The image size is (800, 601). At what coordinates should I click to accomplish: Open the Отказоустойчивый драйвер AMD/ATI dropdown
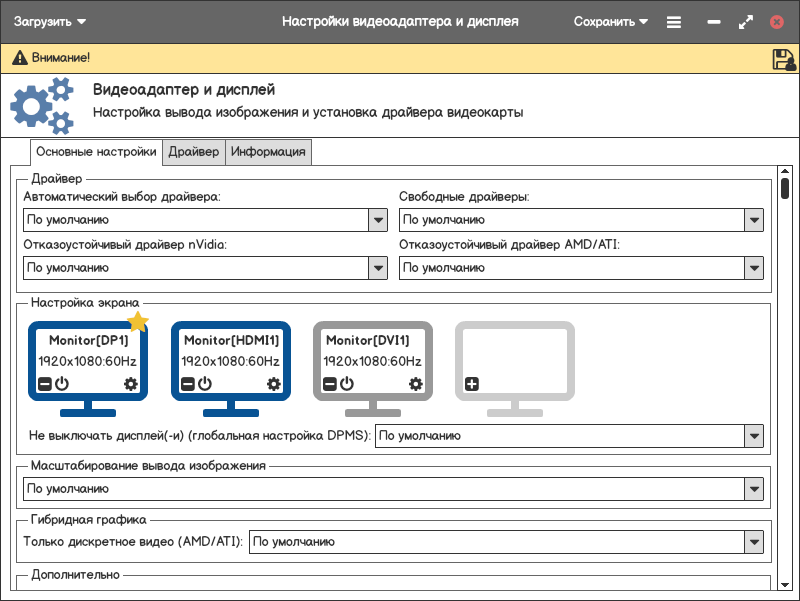tap(754, 268)
